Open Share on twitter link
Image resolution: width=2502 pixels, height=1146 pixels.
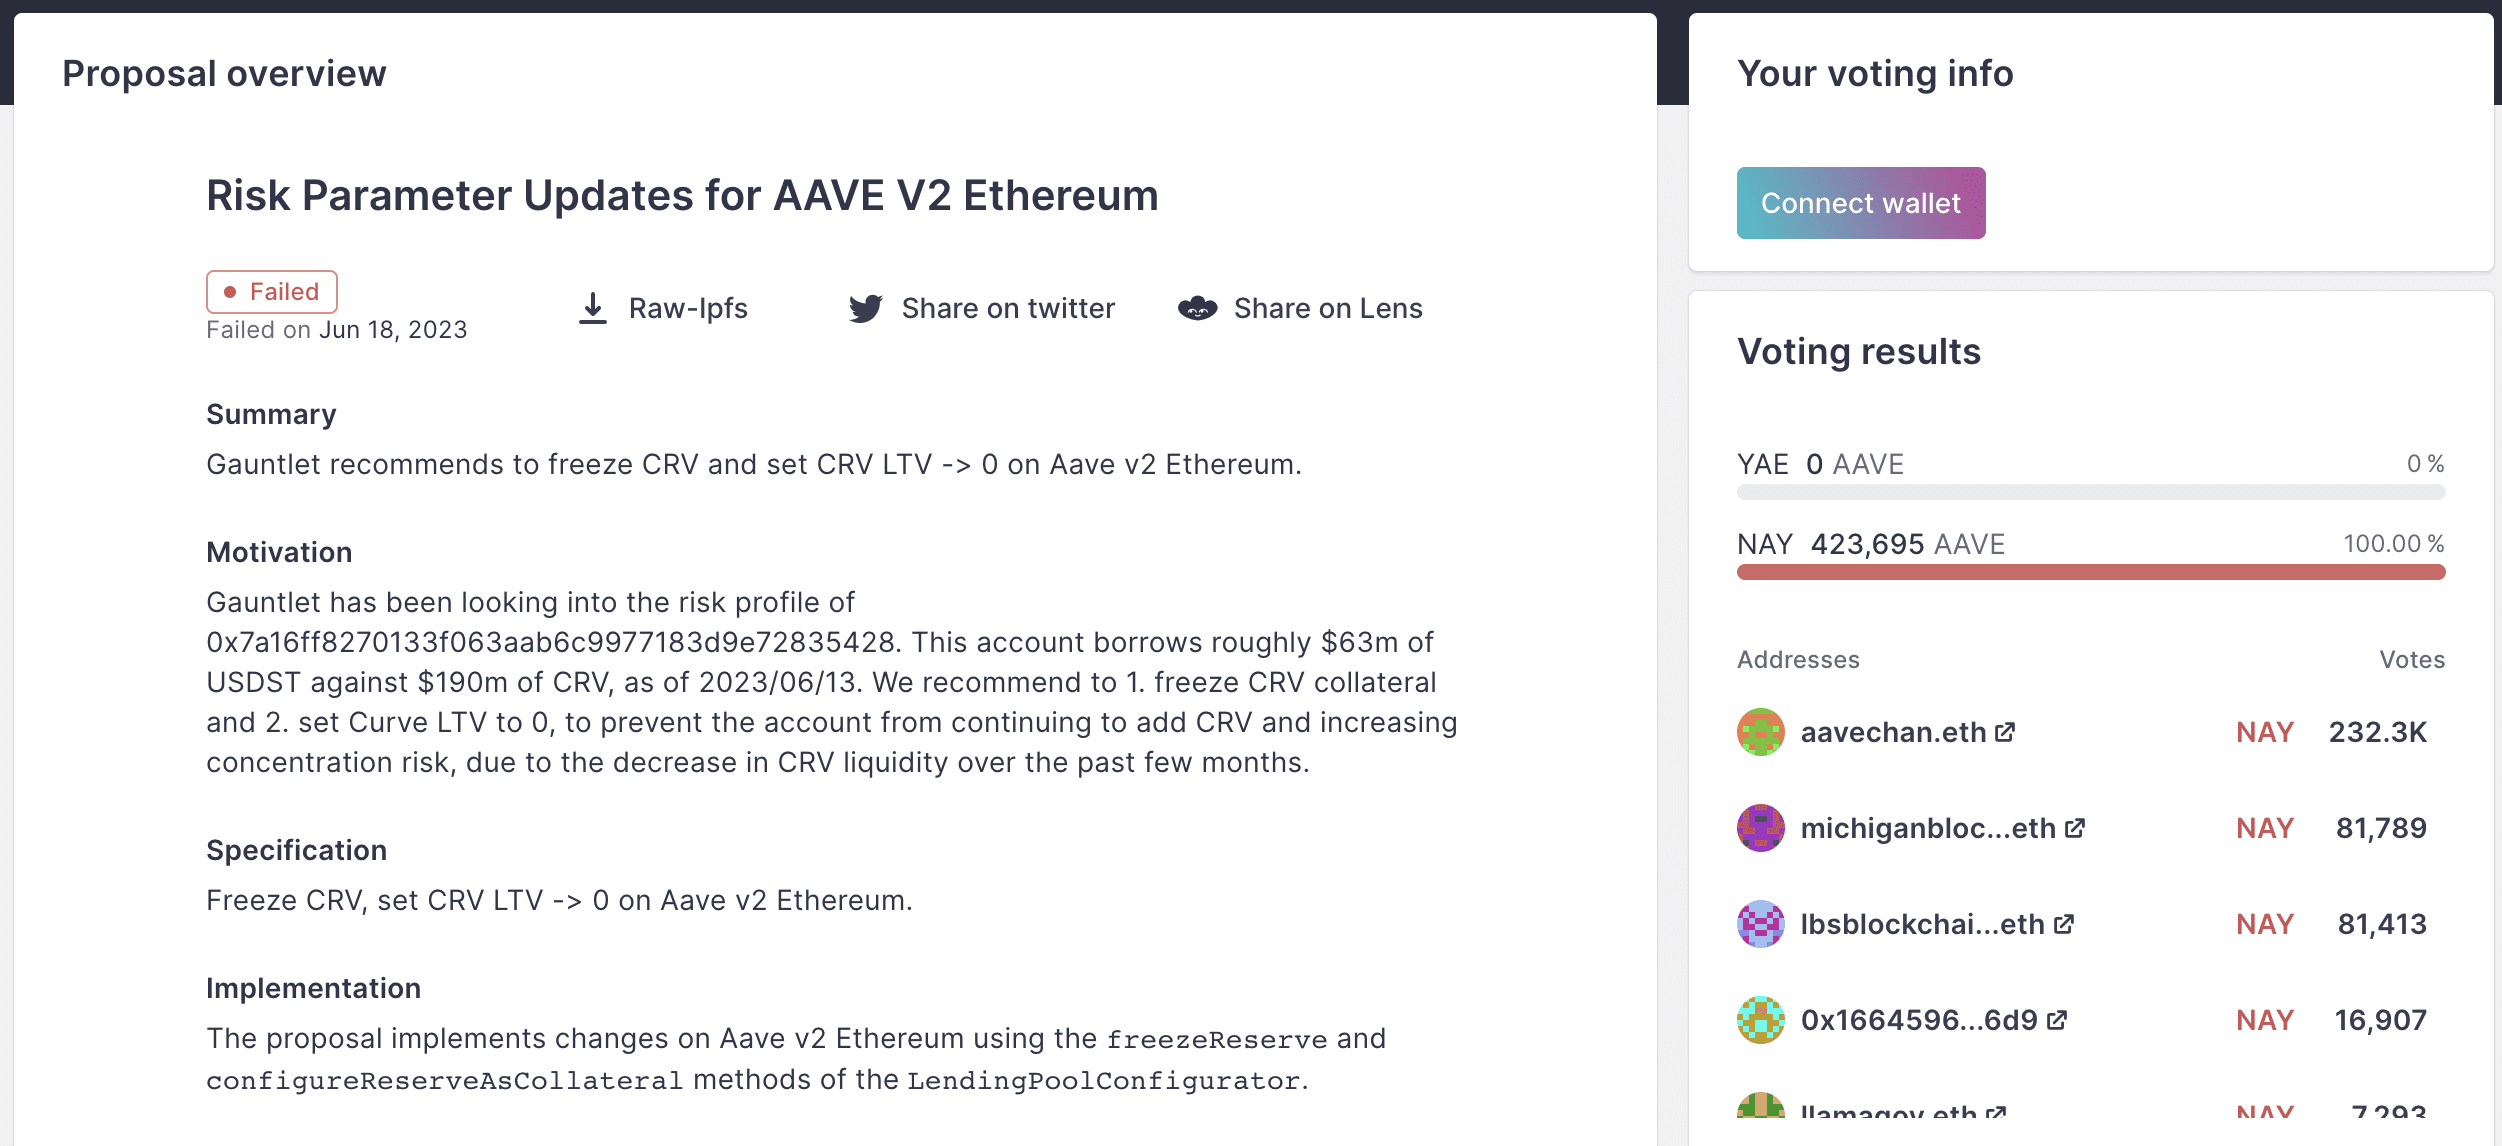click(x=1008, y=308)
